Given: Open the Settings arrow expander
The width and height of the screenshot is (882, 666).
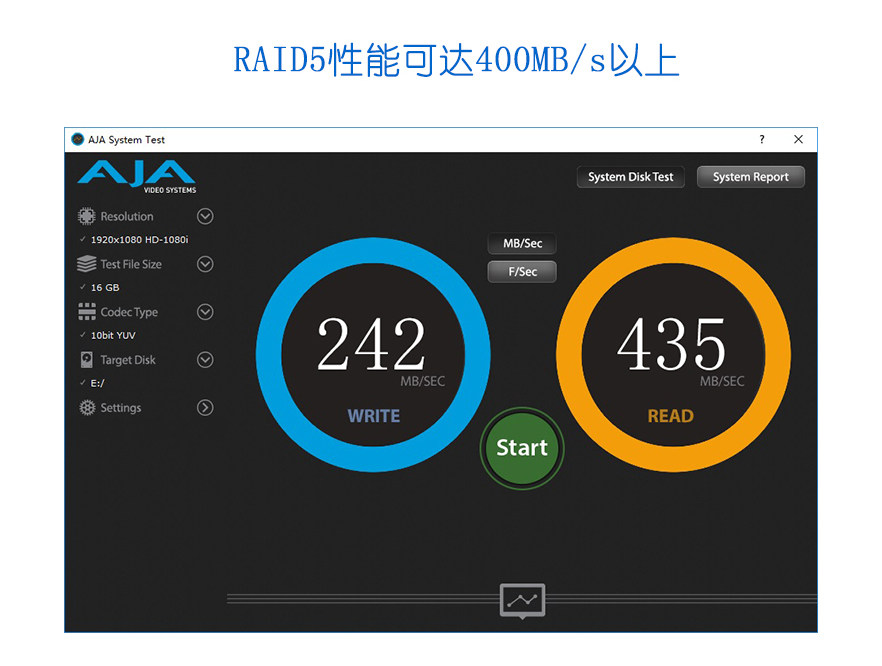Looking at the screenshot, I should (x=205, y=407).
